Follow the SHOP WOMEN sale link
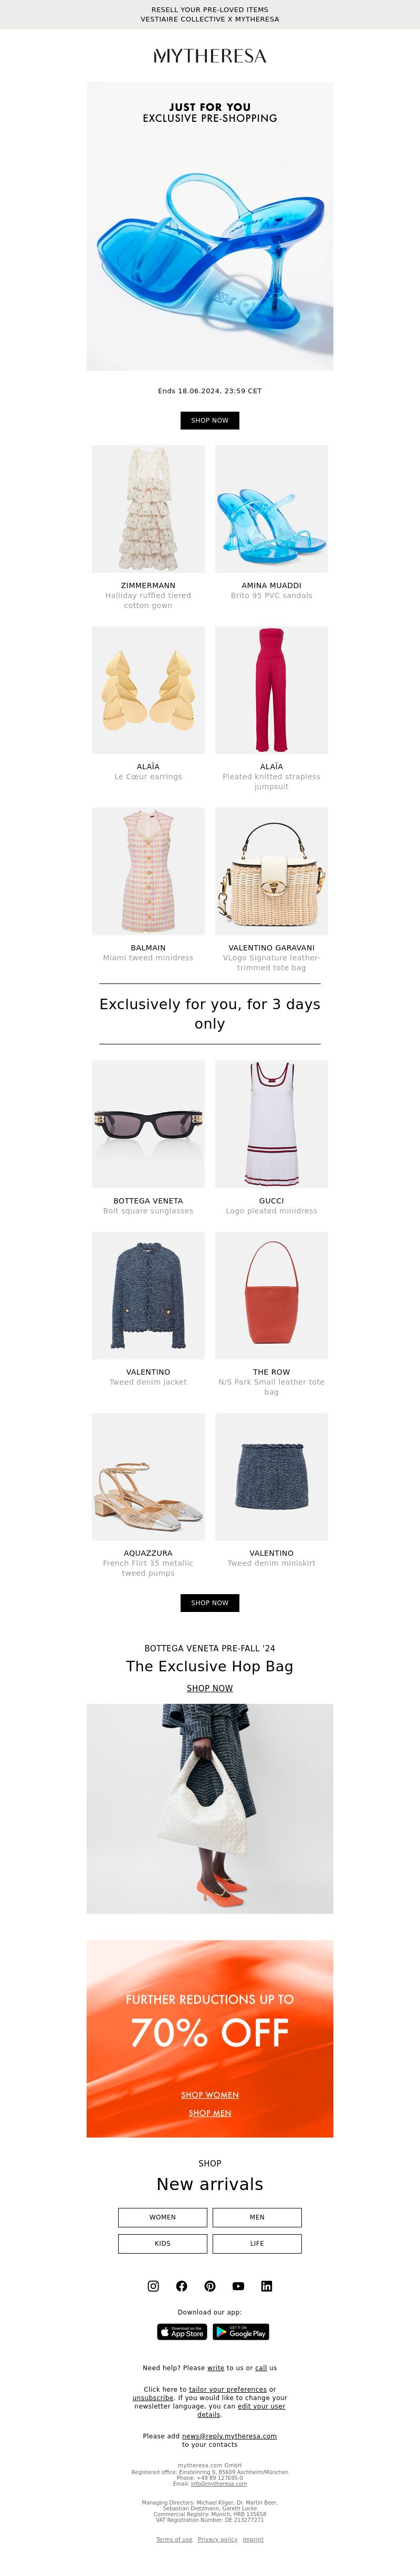The image size is (420, 2576). coord(210,2095)
